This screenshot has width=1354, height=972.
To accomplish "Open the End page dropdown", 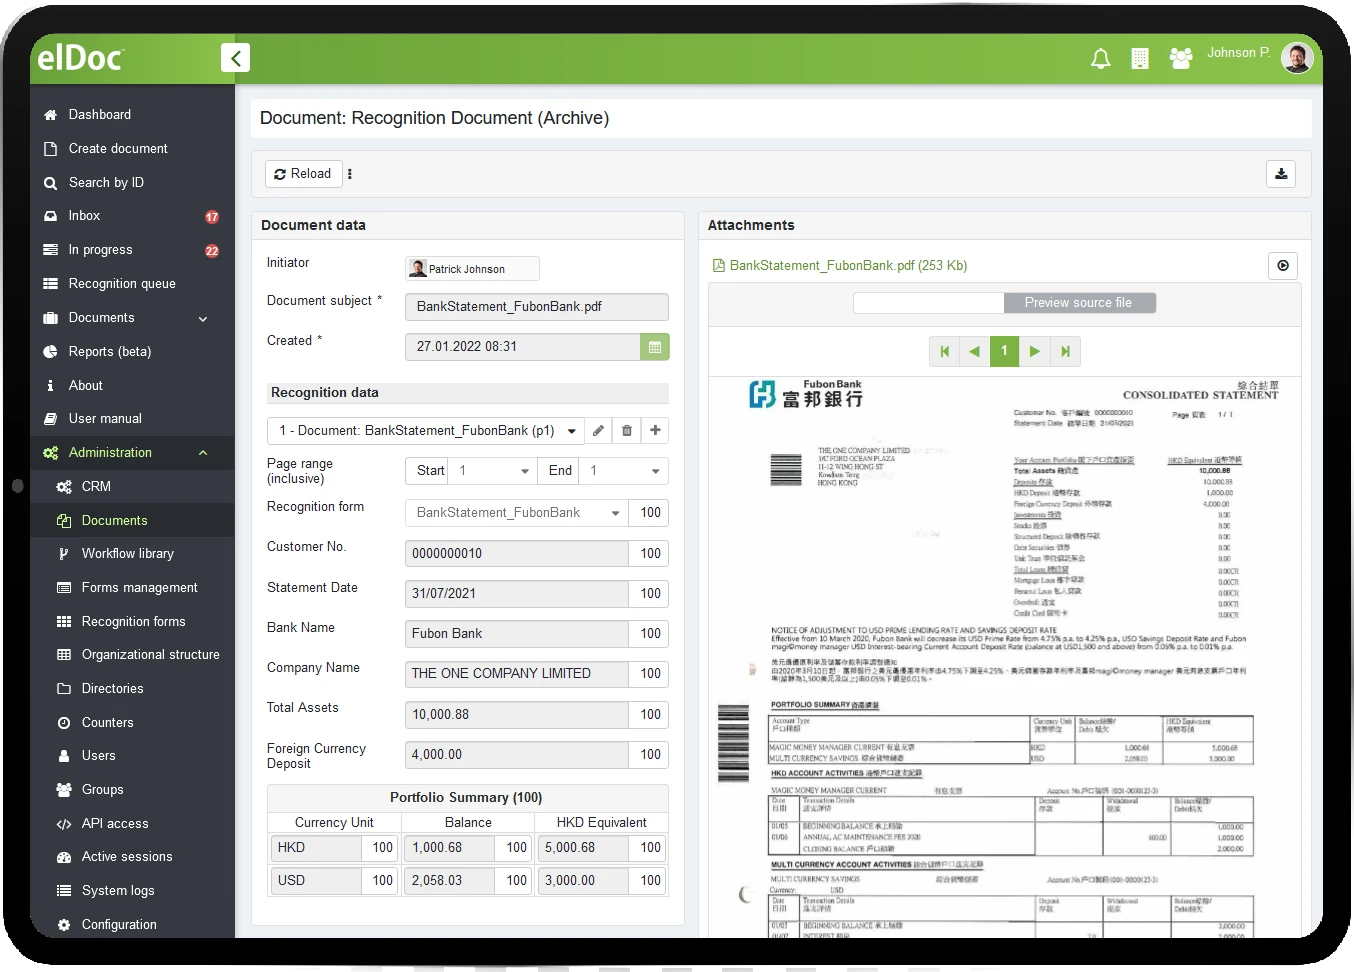I will click(x=624, y=471).
